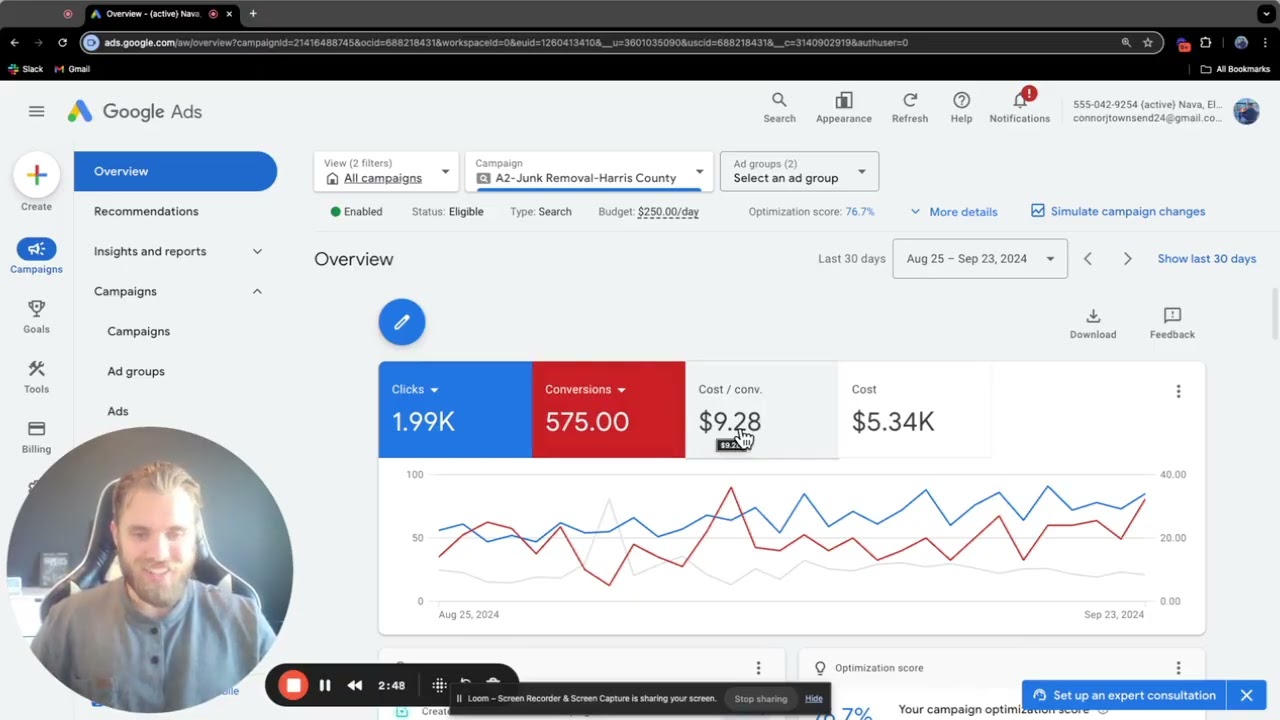Open Ad groups menu item
Viewport: 1280px width, 720px height.
pyautogui.click(x=136, y=371)
